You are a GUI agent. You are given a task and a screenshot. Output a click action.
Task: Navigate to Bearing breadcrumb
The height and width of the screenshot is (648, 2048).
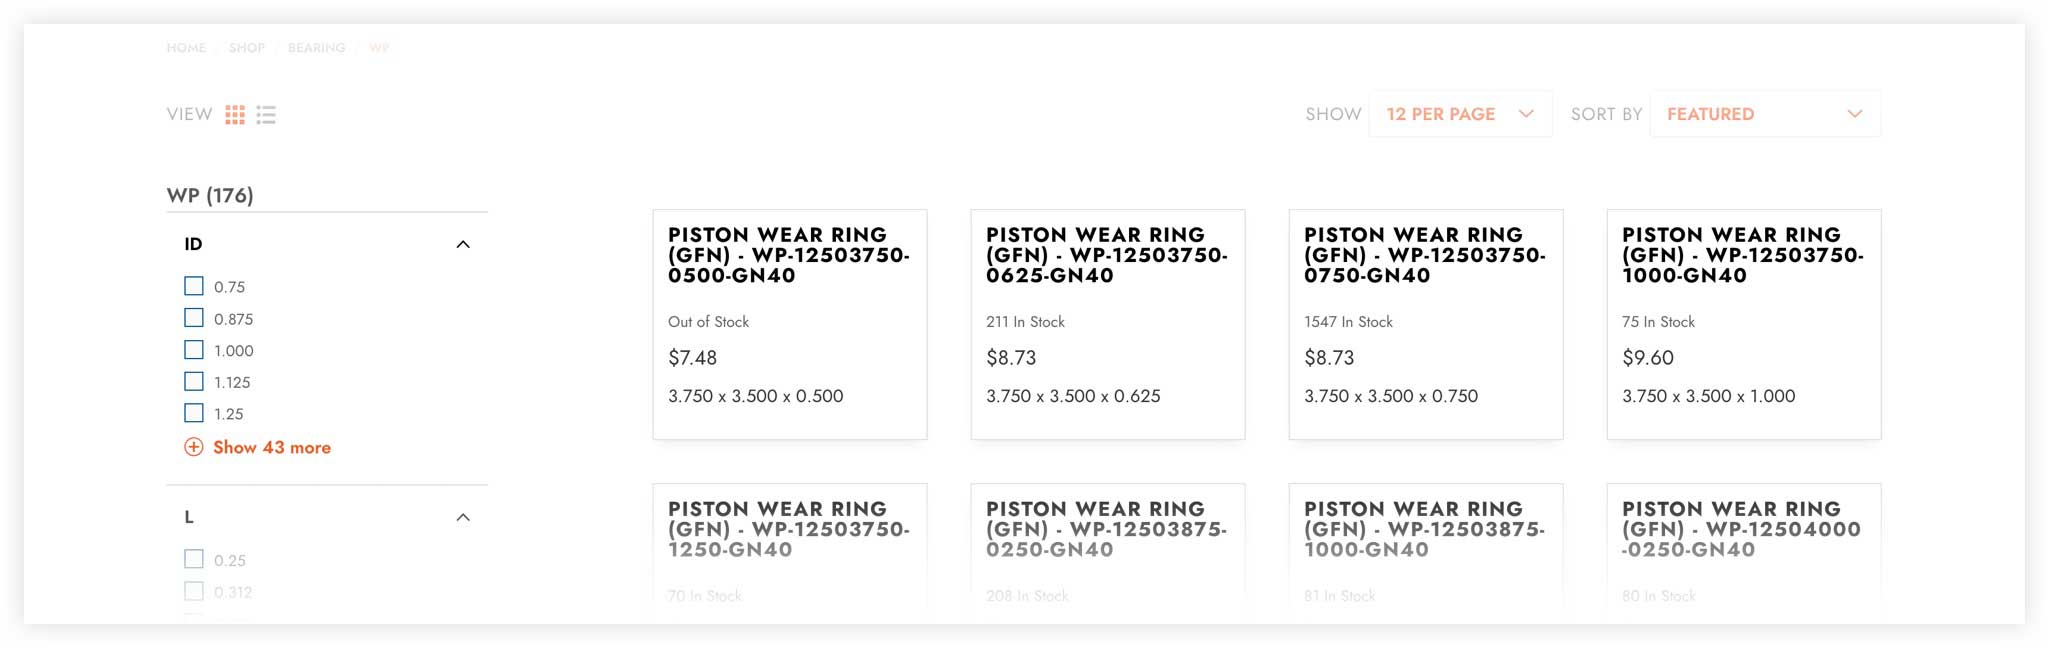[317, 48]
